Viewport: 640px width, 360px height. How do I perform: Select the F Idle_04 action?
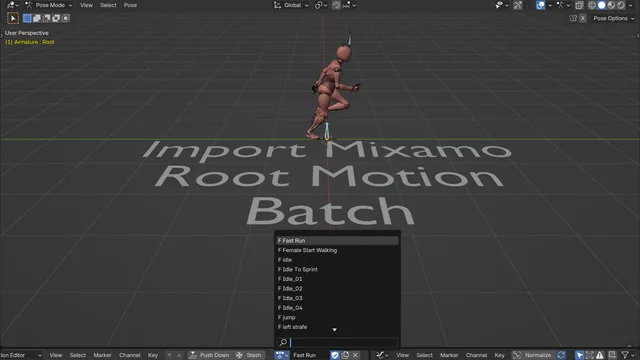(x=337, y=308)
